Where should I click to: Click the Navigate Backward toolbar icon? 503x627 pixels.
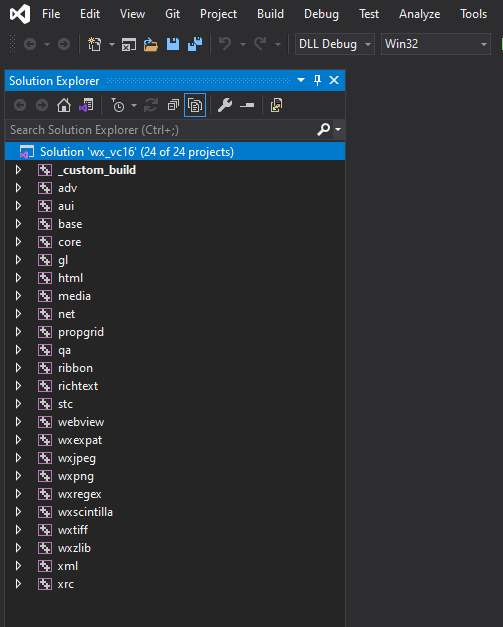[30, 44]
